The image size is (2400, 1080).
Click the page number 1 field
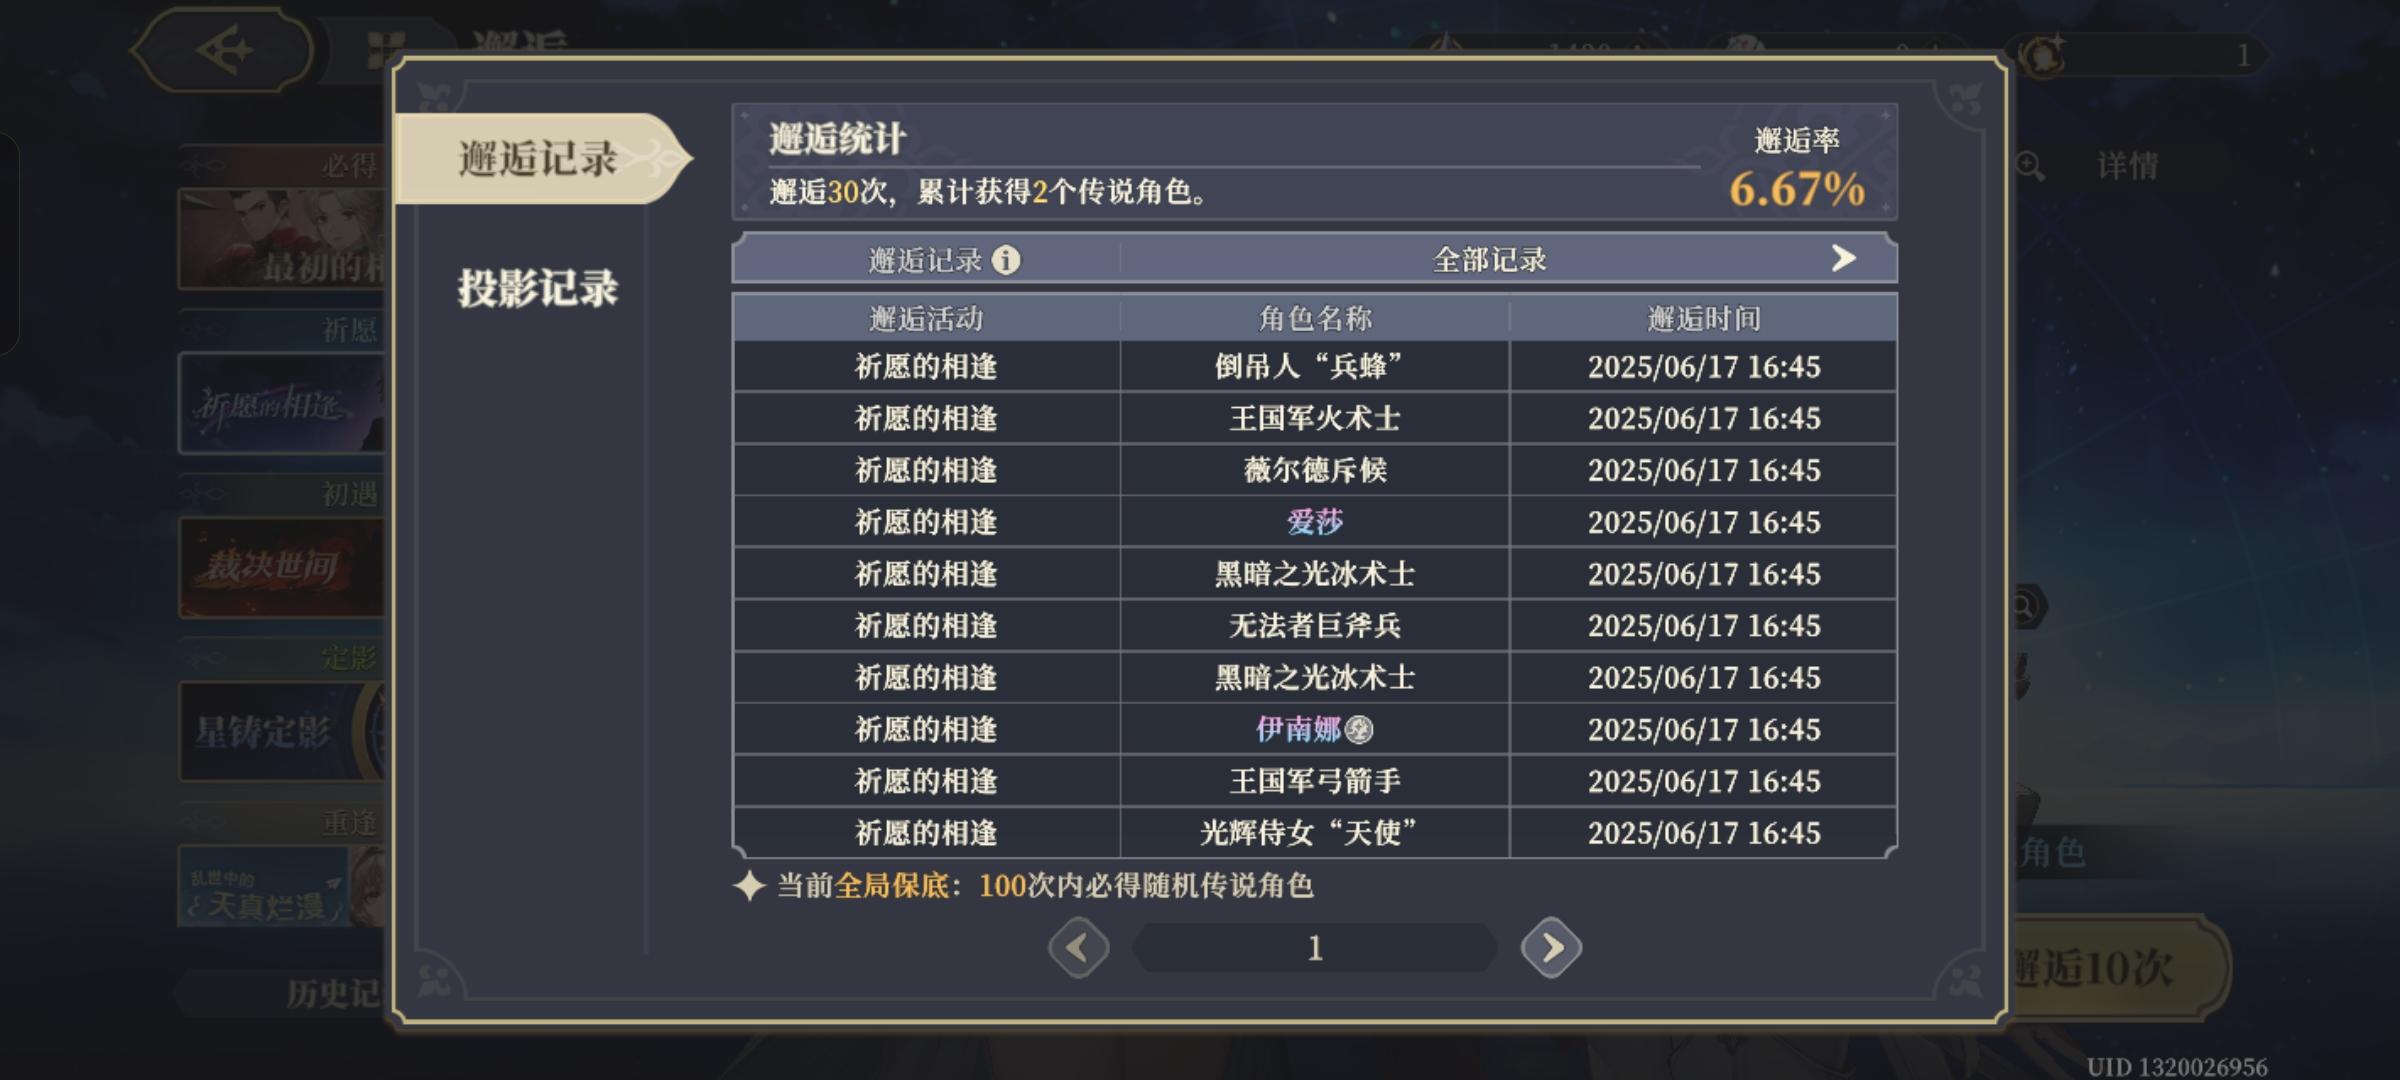[x=1314, y=947]
